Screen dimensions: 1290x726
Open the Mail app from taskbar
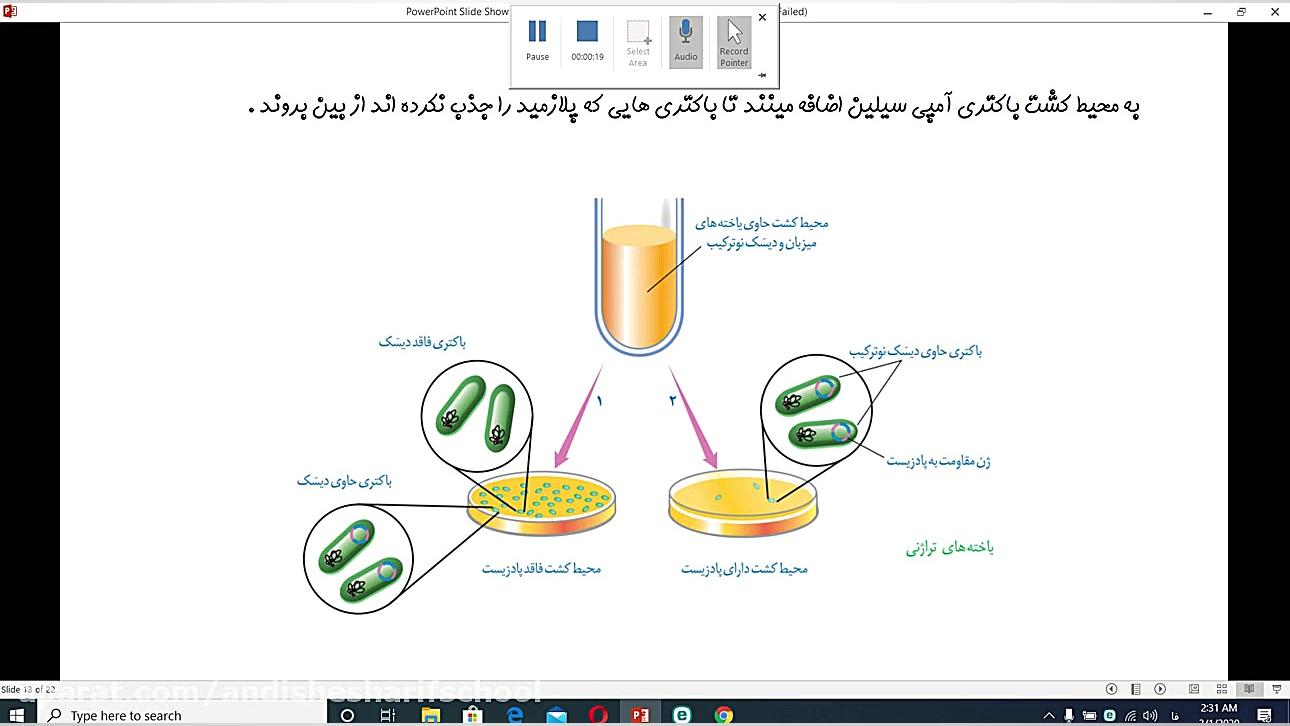pos(556,715)
